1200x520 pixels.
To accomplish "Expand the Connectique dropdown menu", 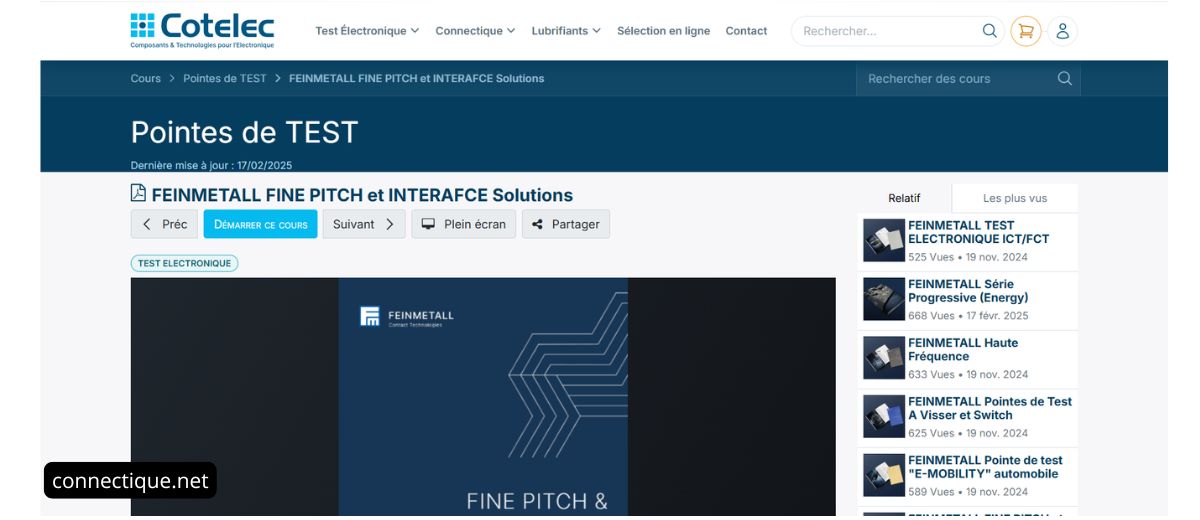I will click(475, 31).
